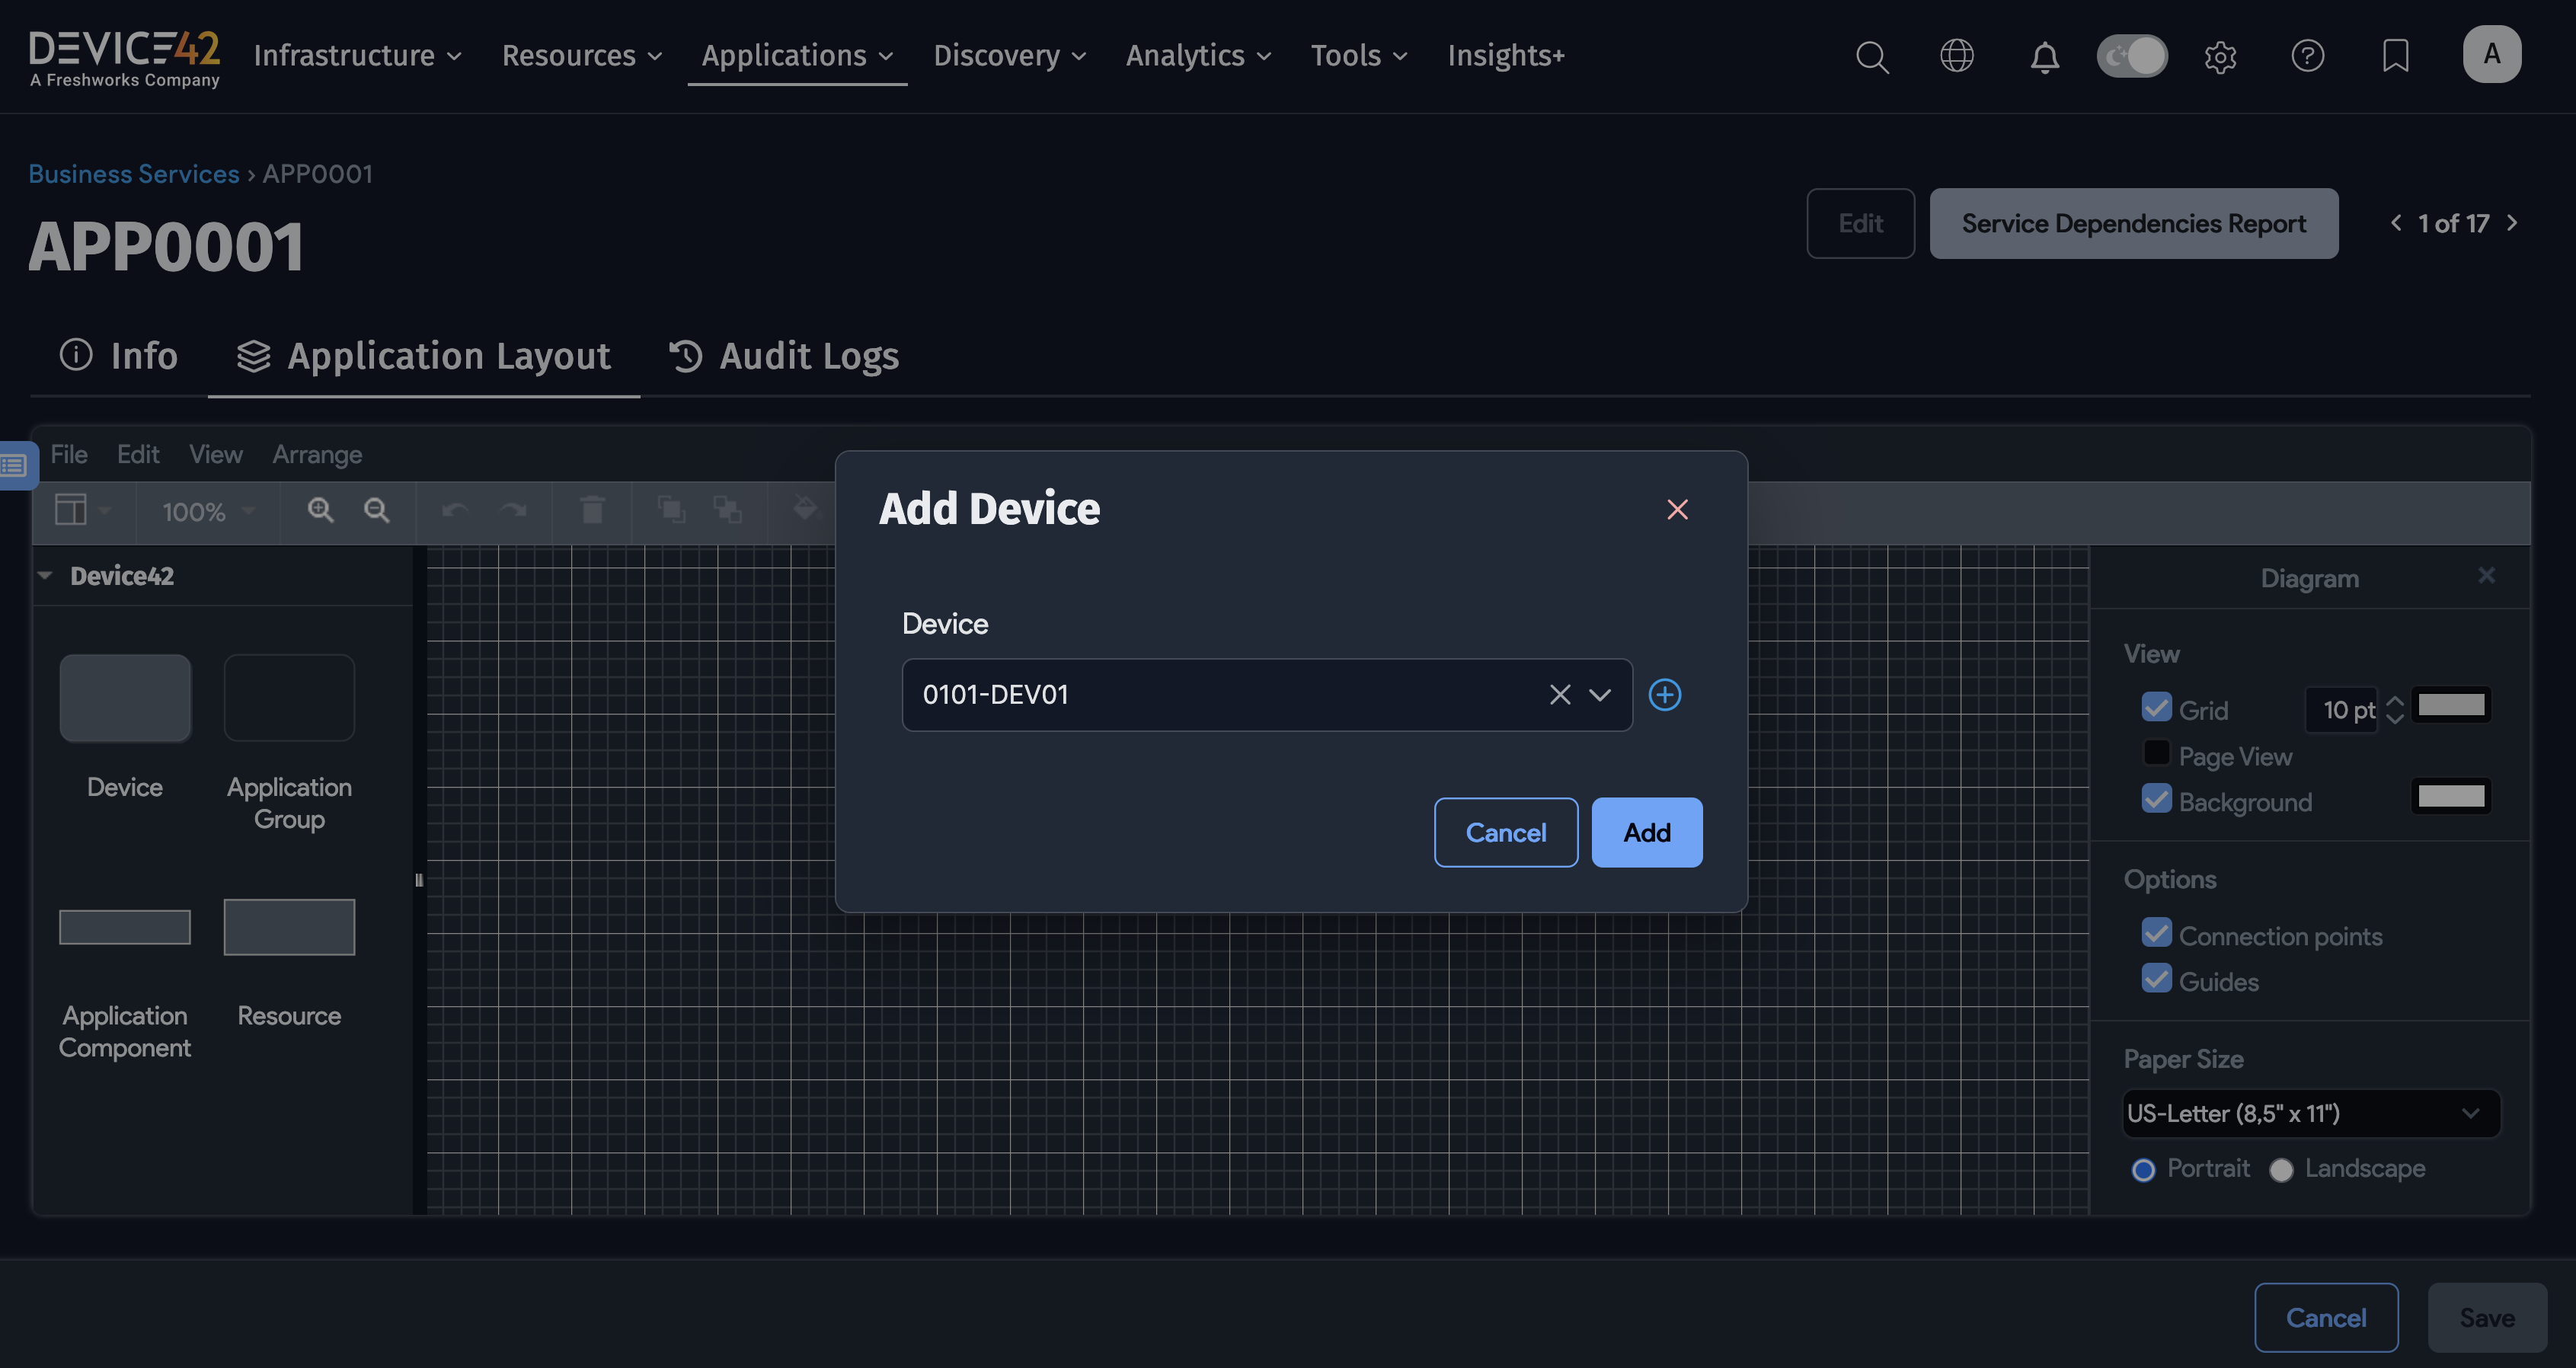Select Landscape orientation
The width and height of the screenshot is (2576, 1368).
pyautogui.click(x=2281, y=1169)
